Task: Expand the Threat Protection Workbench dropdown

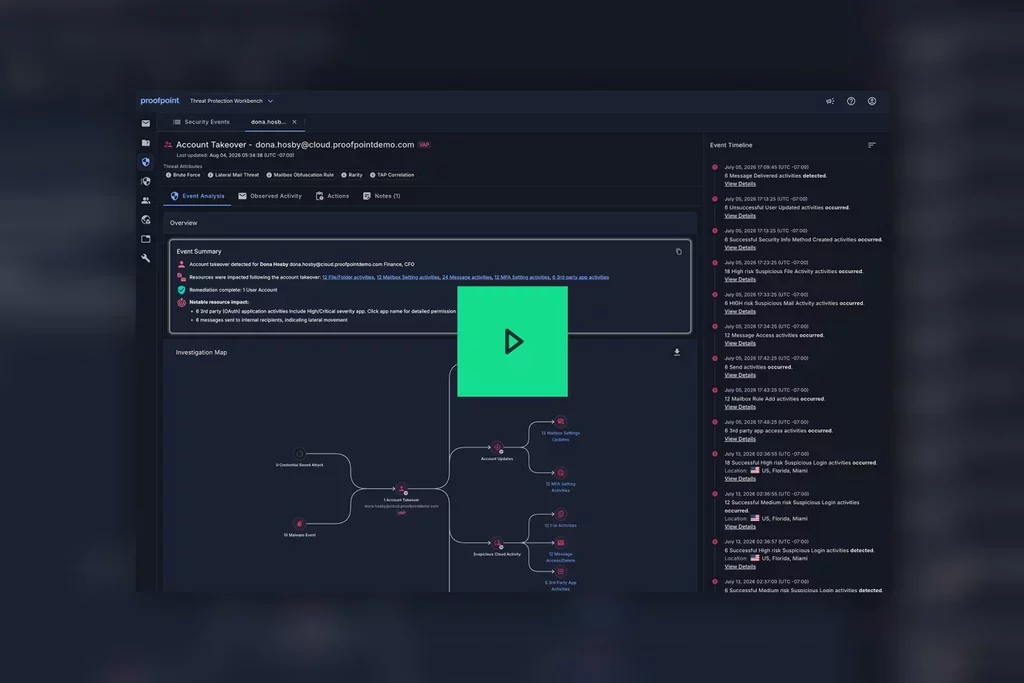Action: [x=231, y=101]
